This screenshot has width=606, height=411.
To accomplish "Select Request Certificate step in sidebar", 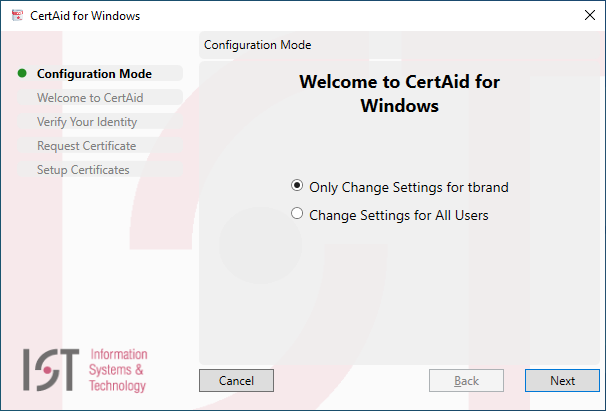I will 100,145.
